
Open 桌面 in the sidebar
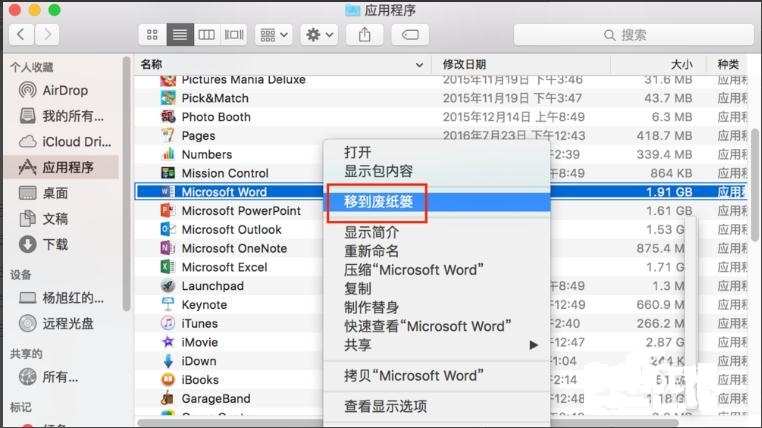pyautogui.click(x=61, y=193)
